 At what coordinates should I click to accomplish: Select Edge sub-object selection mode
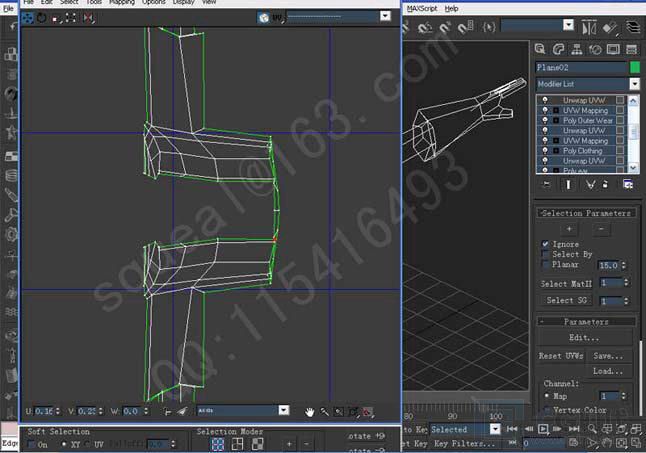coord(237,444)
